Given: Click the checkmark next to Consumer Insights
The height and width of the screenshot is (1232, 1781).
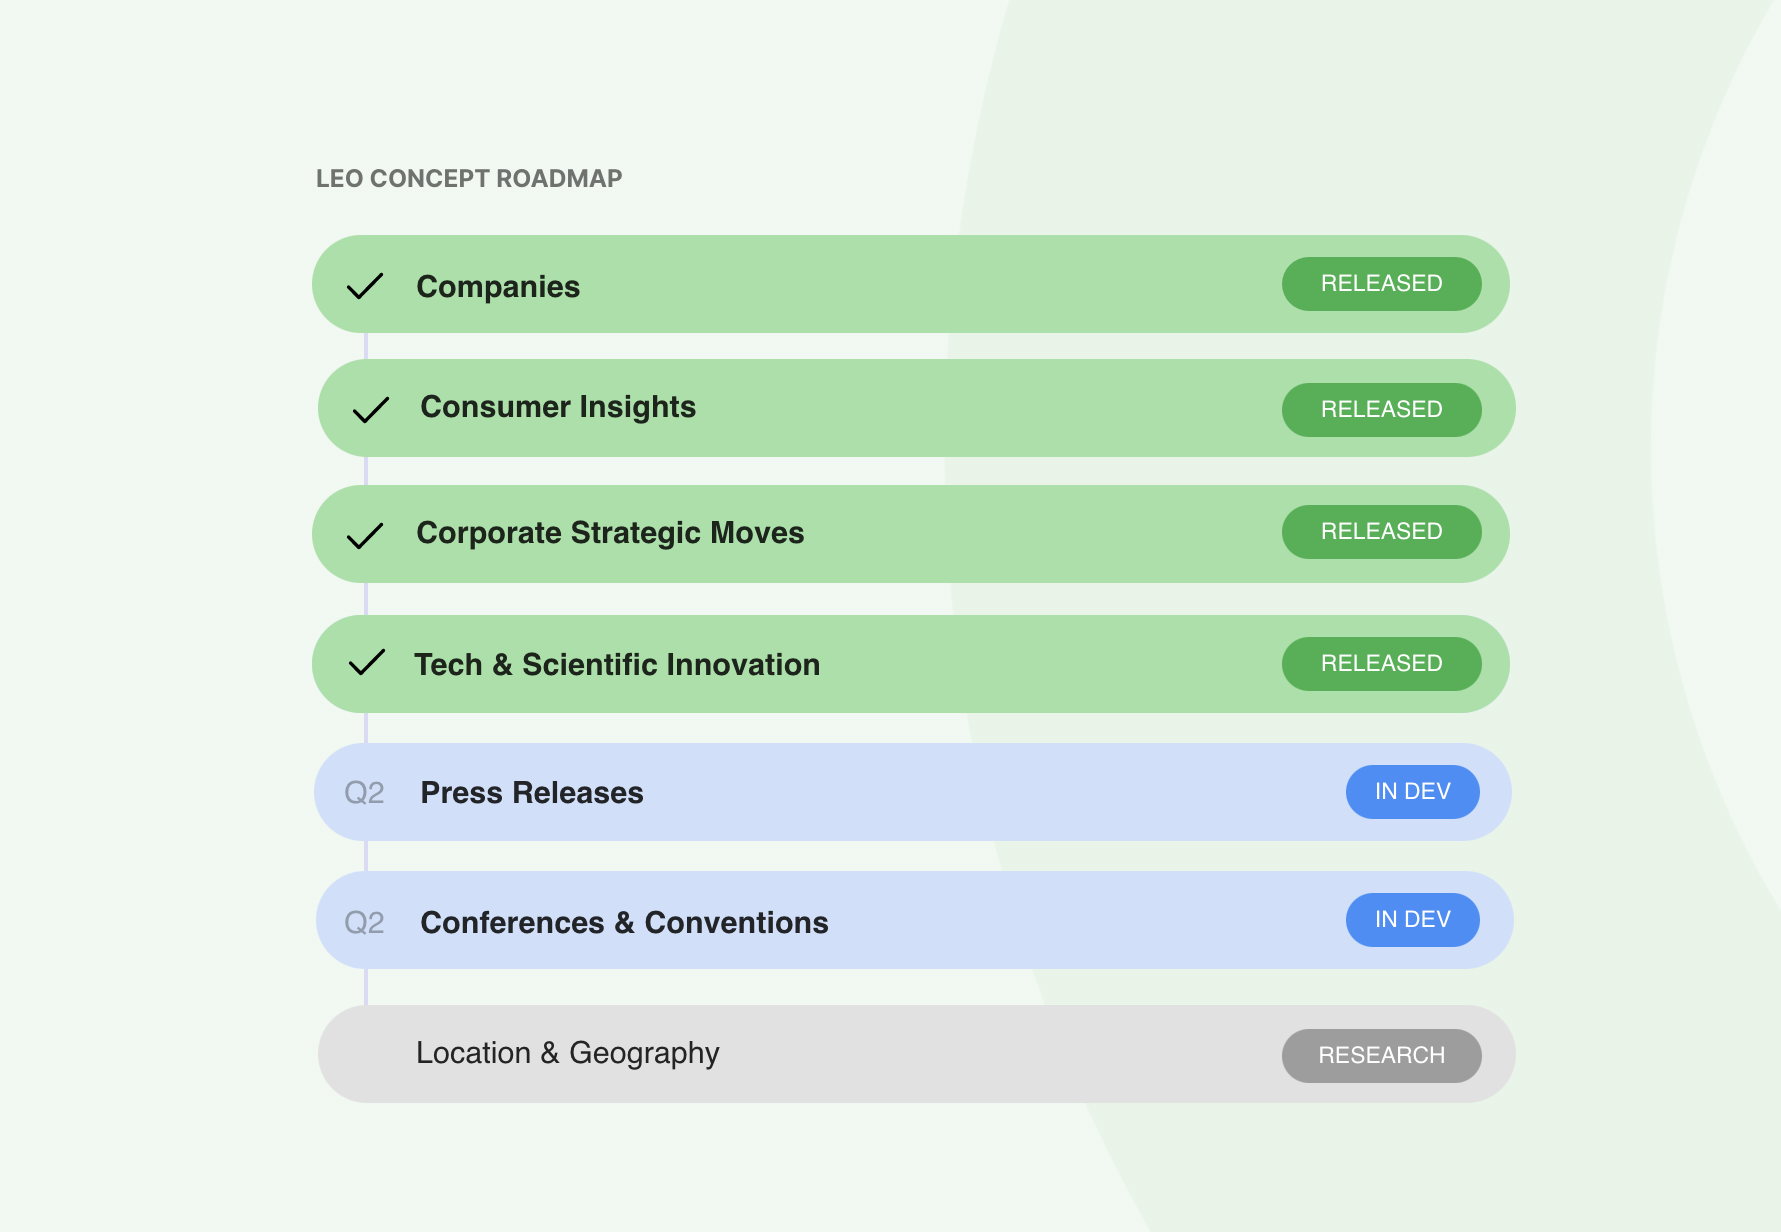Looking at the screenshot, I should click(370, 410).
